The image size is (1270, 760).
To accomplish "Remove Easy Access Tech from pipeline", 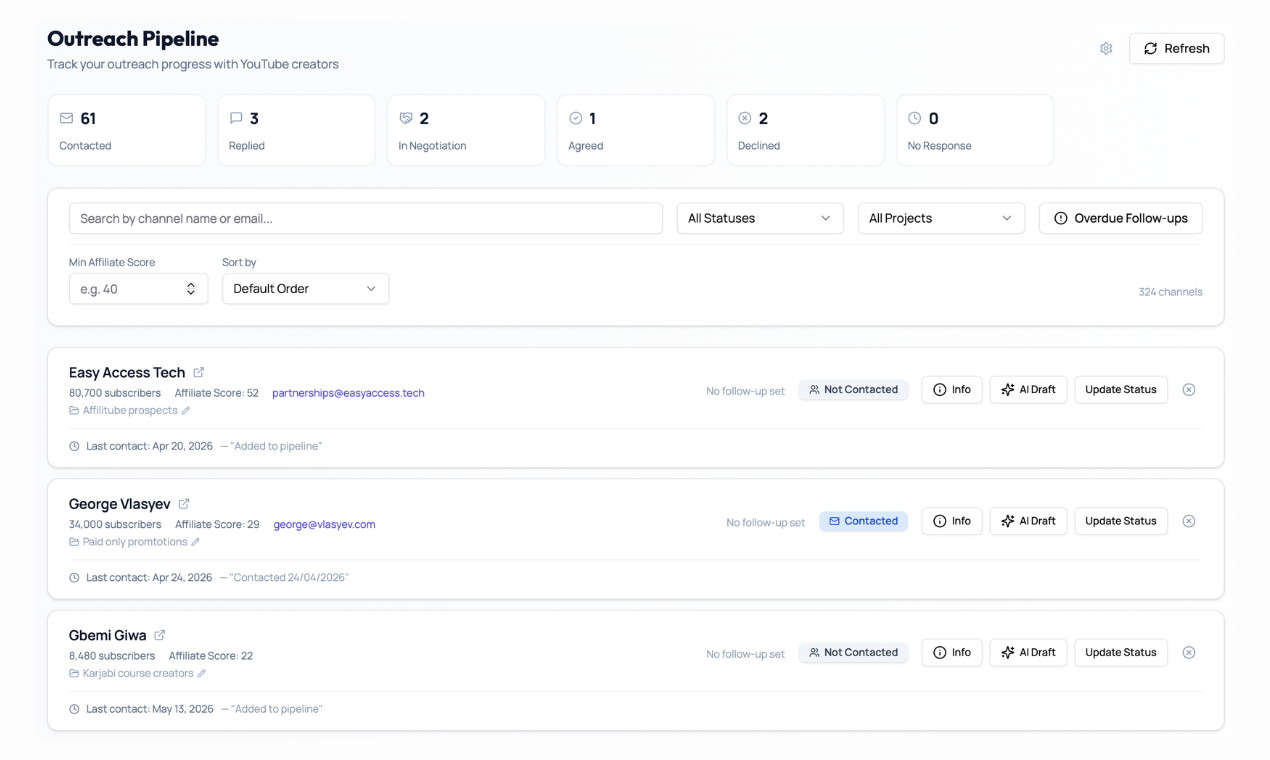I will pyautogui.click(x=1189, y=389).
